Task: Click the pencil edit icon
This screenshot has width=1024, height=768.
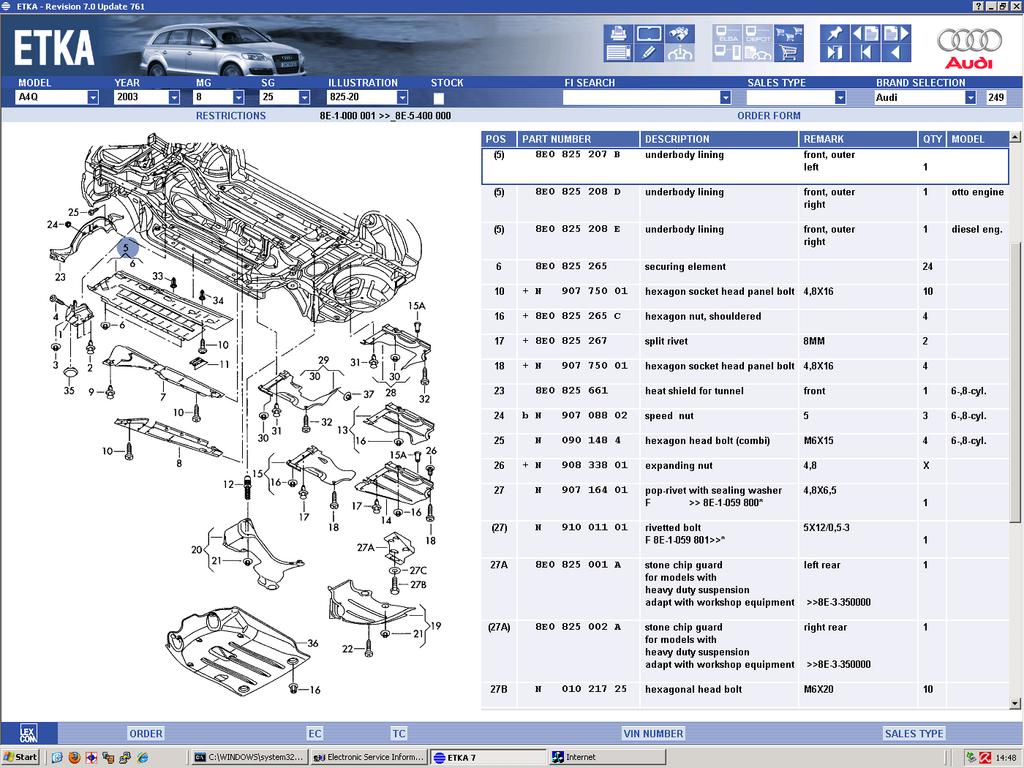Action: pos(649,52)
